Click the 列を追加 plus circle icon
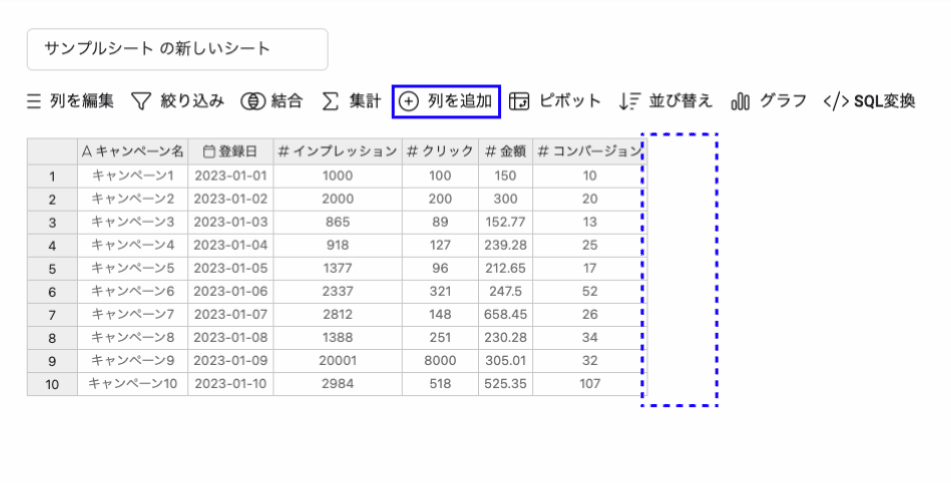Screen dimensions: 951x483 409,101
